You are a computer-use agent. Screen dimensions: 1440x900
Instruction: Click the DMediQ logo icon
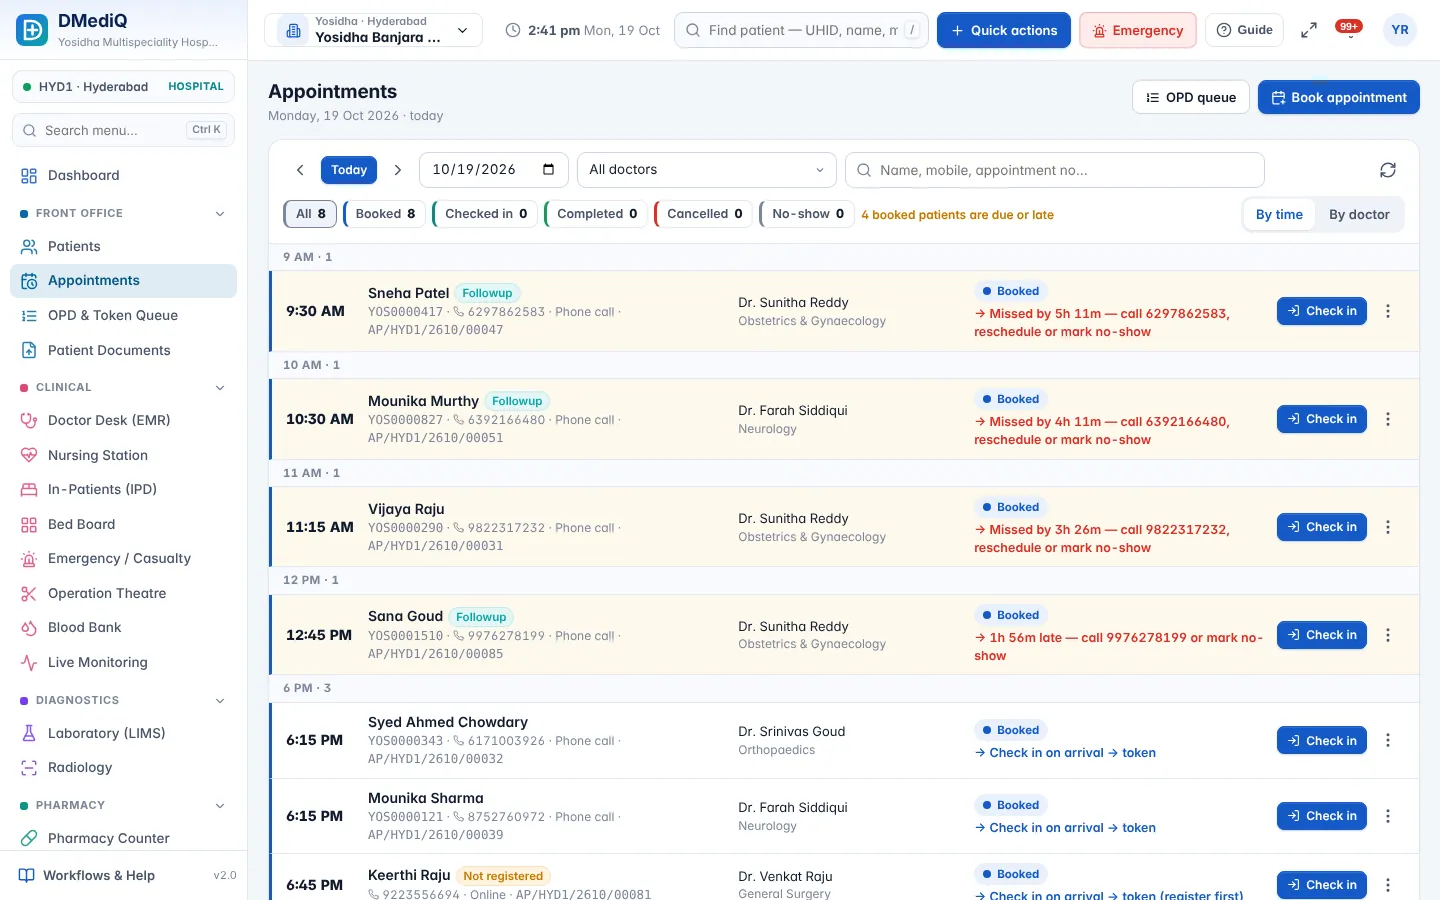point(32,30)
